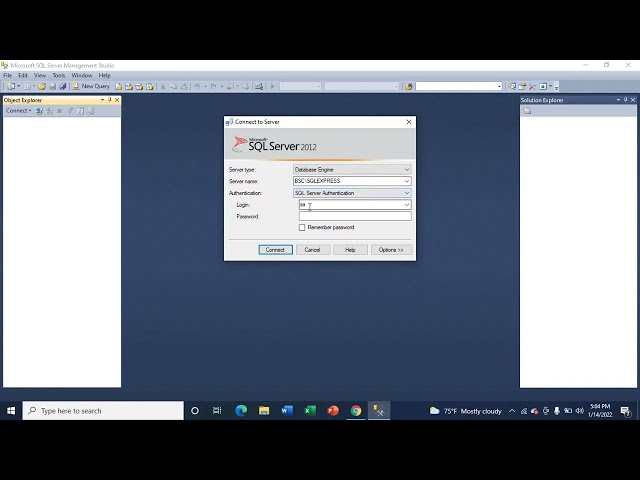Click Connect Object Explorer icon

pyautogui.click(x=39, y=111)
